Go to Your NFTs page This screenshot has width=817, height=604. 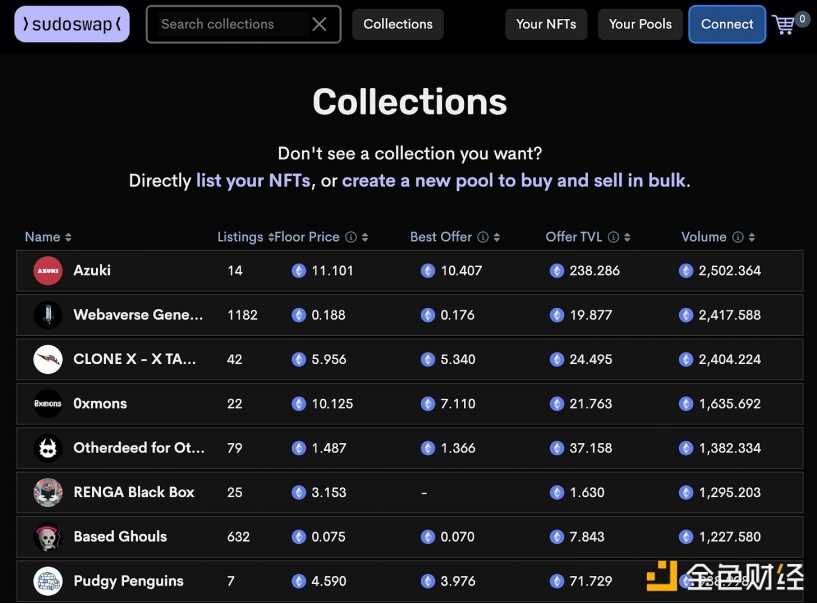[546, 24]
